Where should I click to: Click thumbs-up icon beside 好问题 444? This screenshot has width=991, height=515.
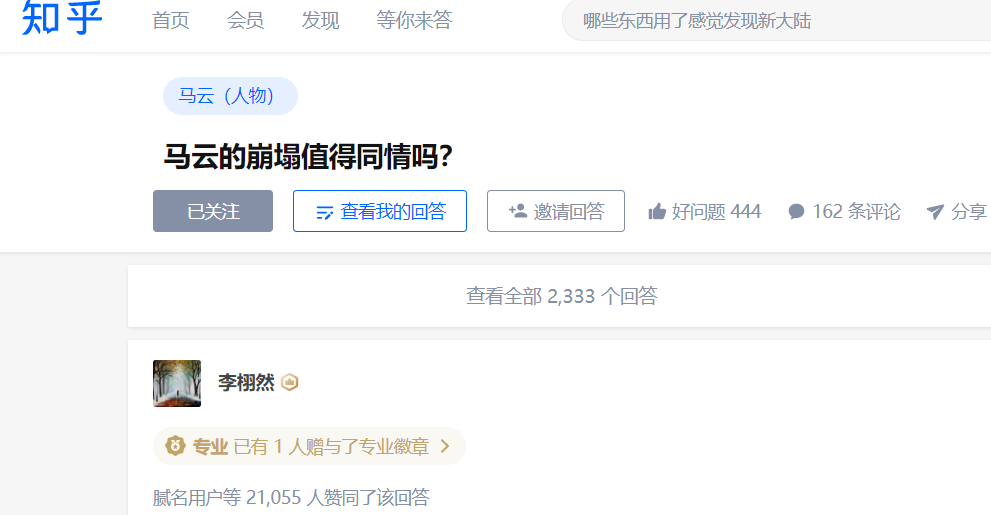point(657,211)
